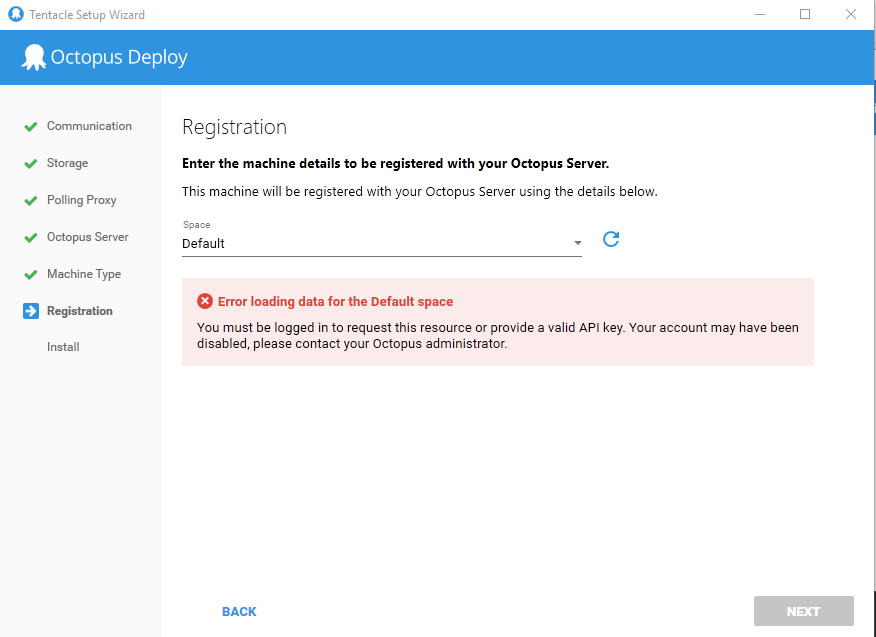Open the Polling Proxy step
The image size is (876, 637).
click(x=82, y=200)
